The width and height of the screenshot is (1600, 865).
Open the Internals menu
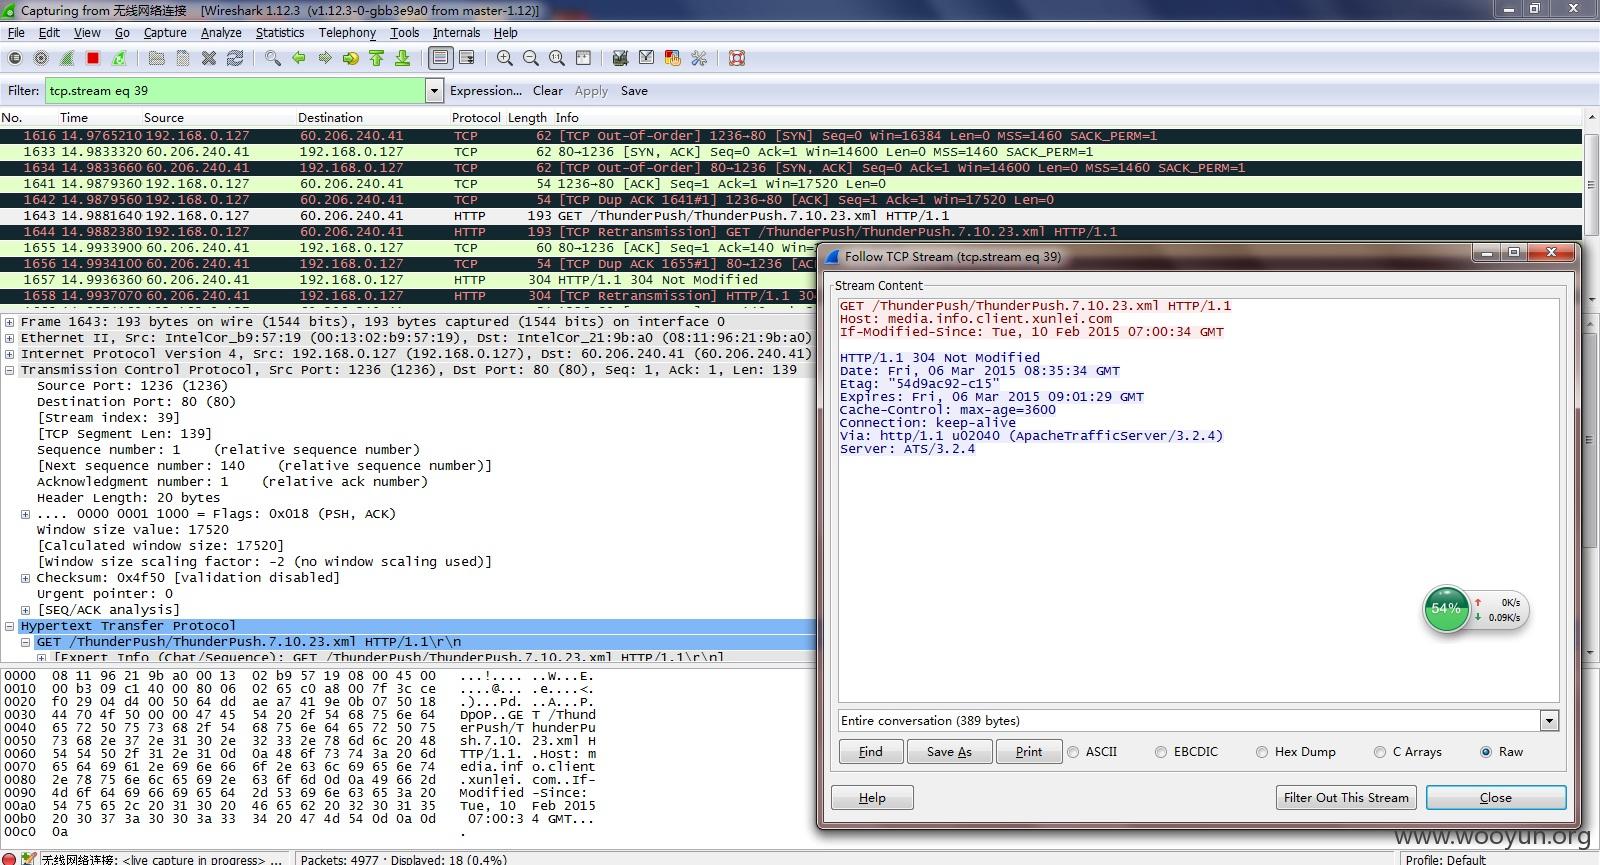(x=456, y=32)
